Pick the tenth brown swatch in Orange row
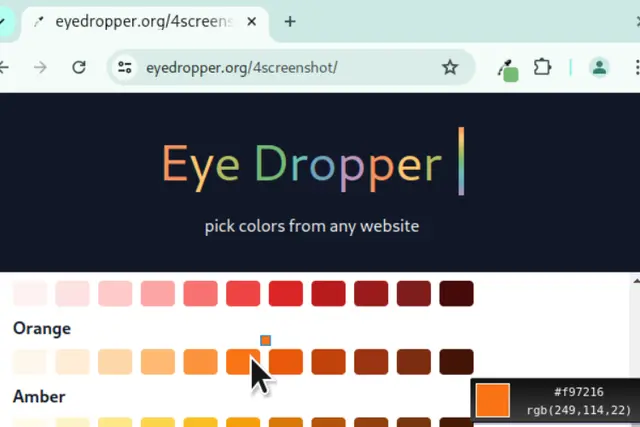 coord(413,361)
